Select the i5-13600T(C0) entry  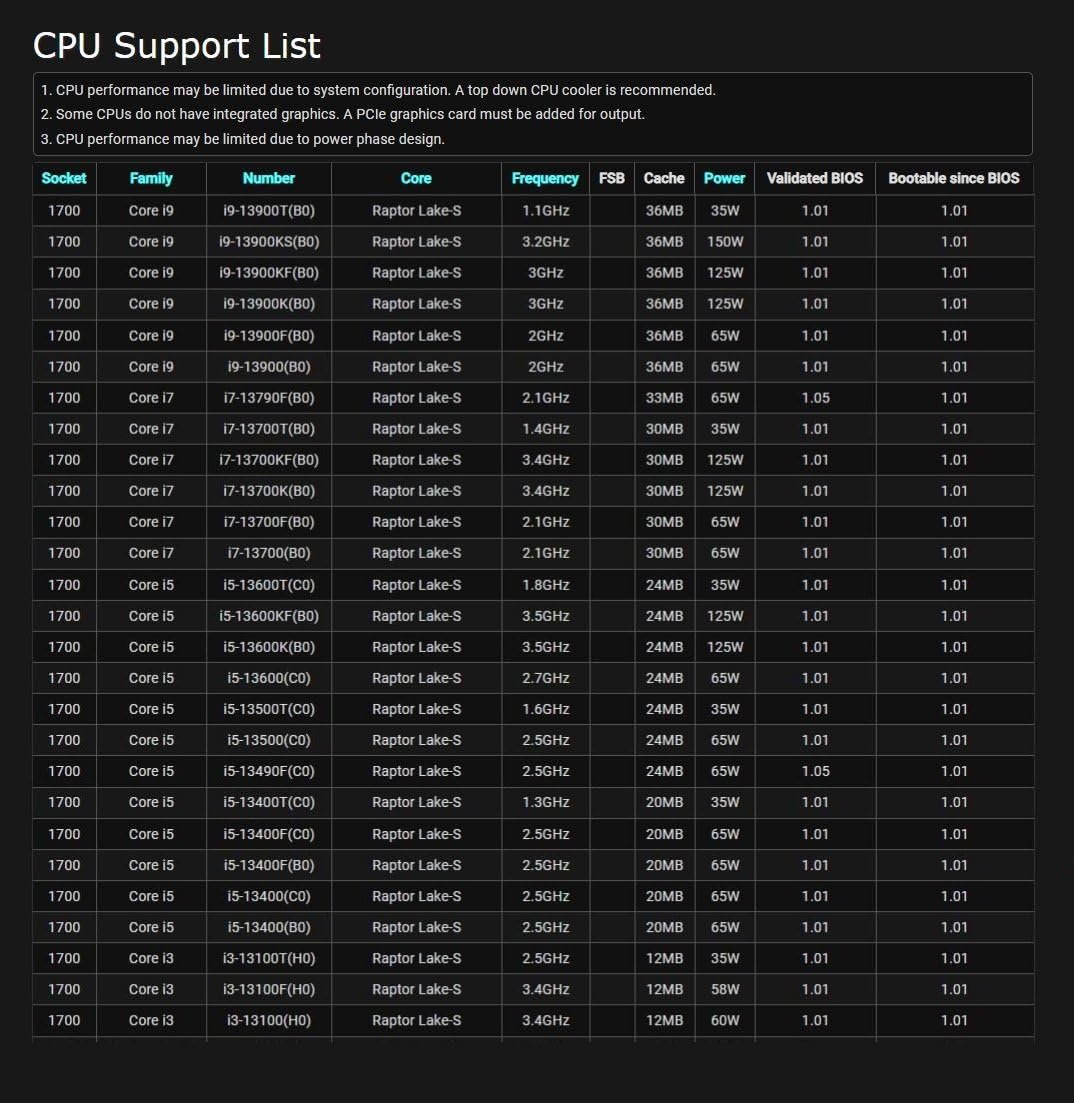point(268,584)
